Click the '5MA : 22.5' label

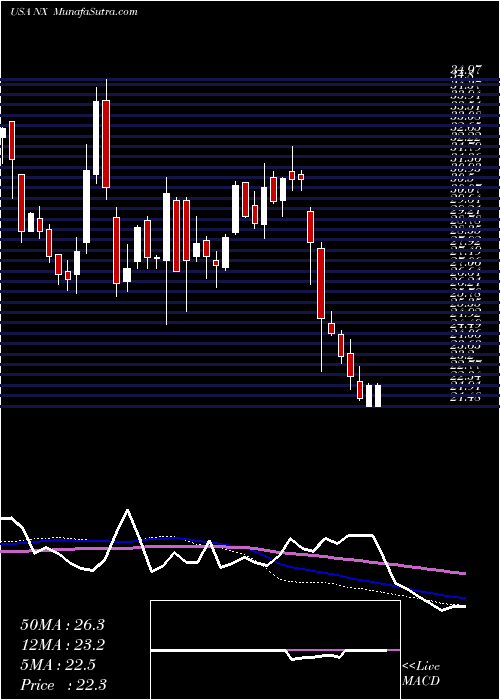click(58, 665)
